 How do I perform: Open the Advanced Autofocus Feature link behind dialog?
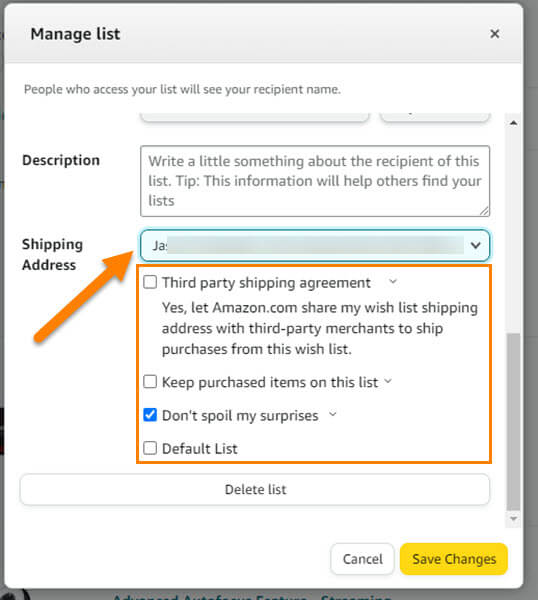[210, 597]
